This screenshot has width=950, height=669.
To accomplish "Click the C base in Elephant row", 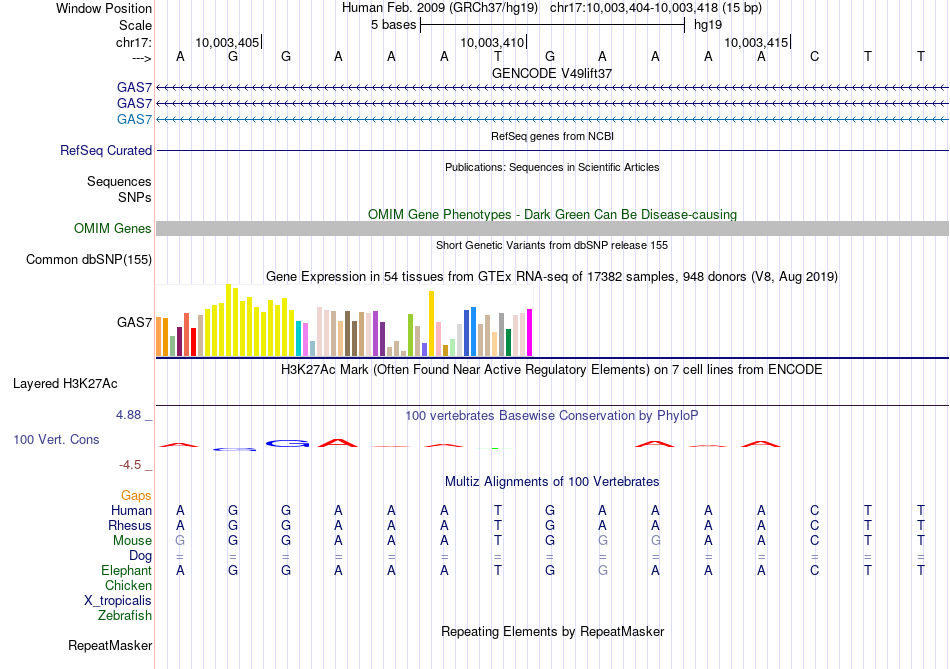I will (x=814, y=571).
